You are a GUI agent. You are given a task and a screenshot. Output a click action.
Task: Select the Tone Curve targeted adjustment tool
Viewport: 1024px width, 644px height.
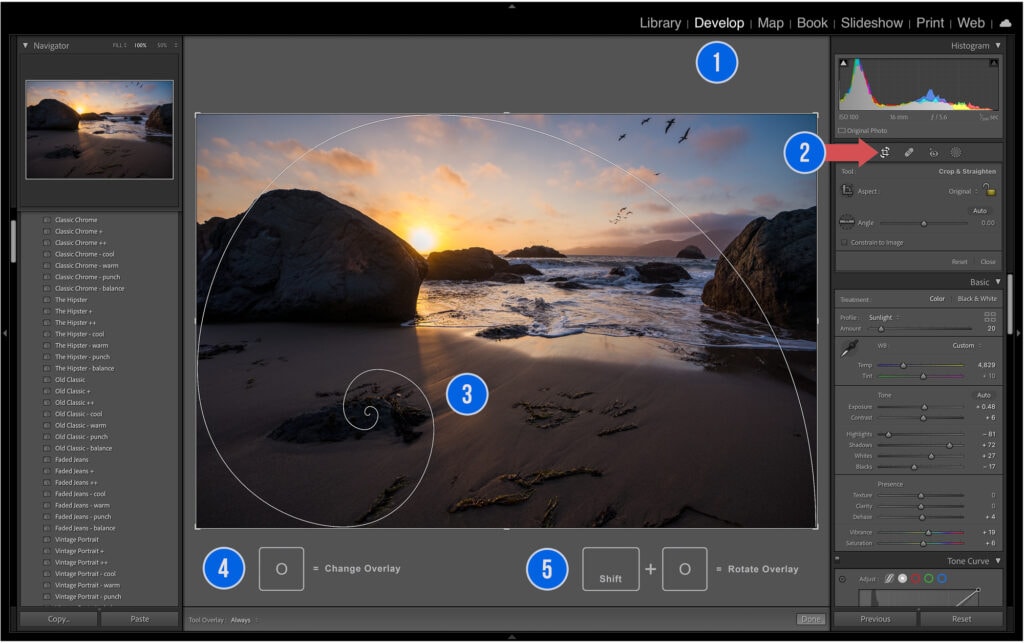(x=842, y=579)
